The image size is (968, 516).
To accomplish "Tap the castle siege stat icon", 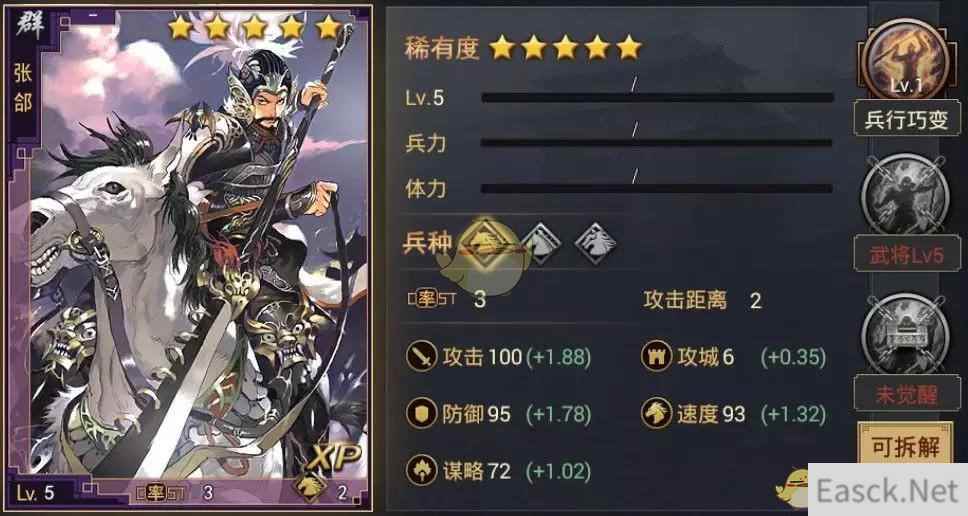I will pyautogui.click(x=656, y=357).
